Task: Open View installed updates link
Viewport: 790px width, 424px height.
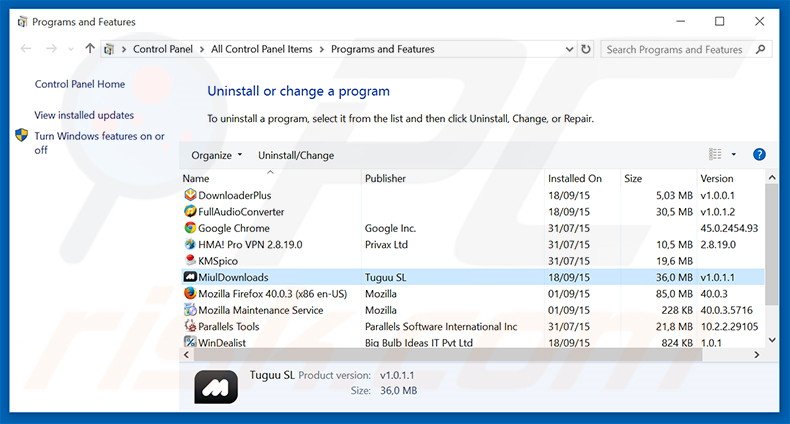Action: (x=84, y=115)
